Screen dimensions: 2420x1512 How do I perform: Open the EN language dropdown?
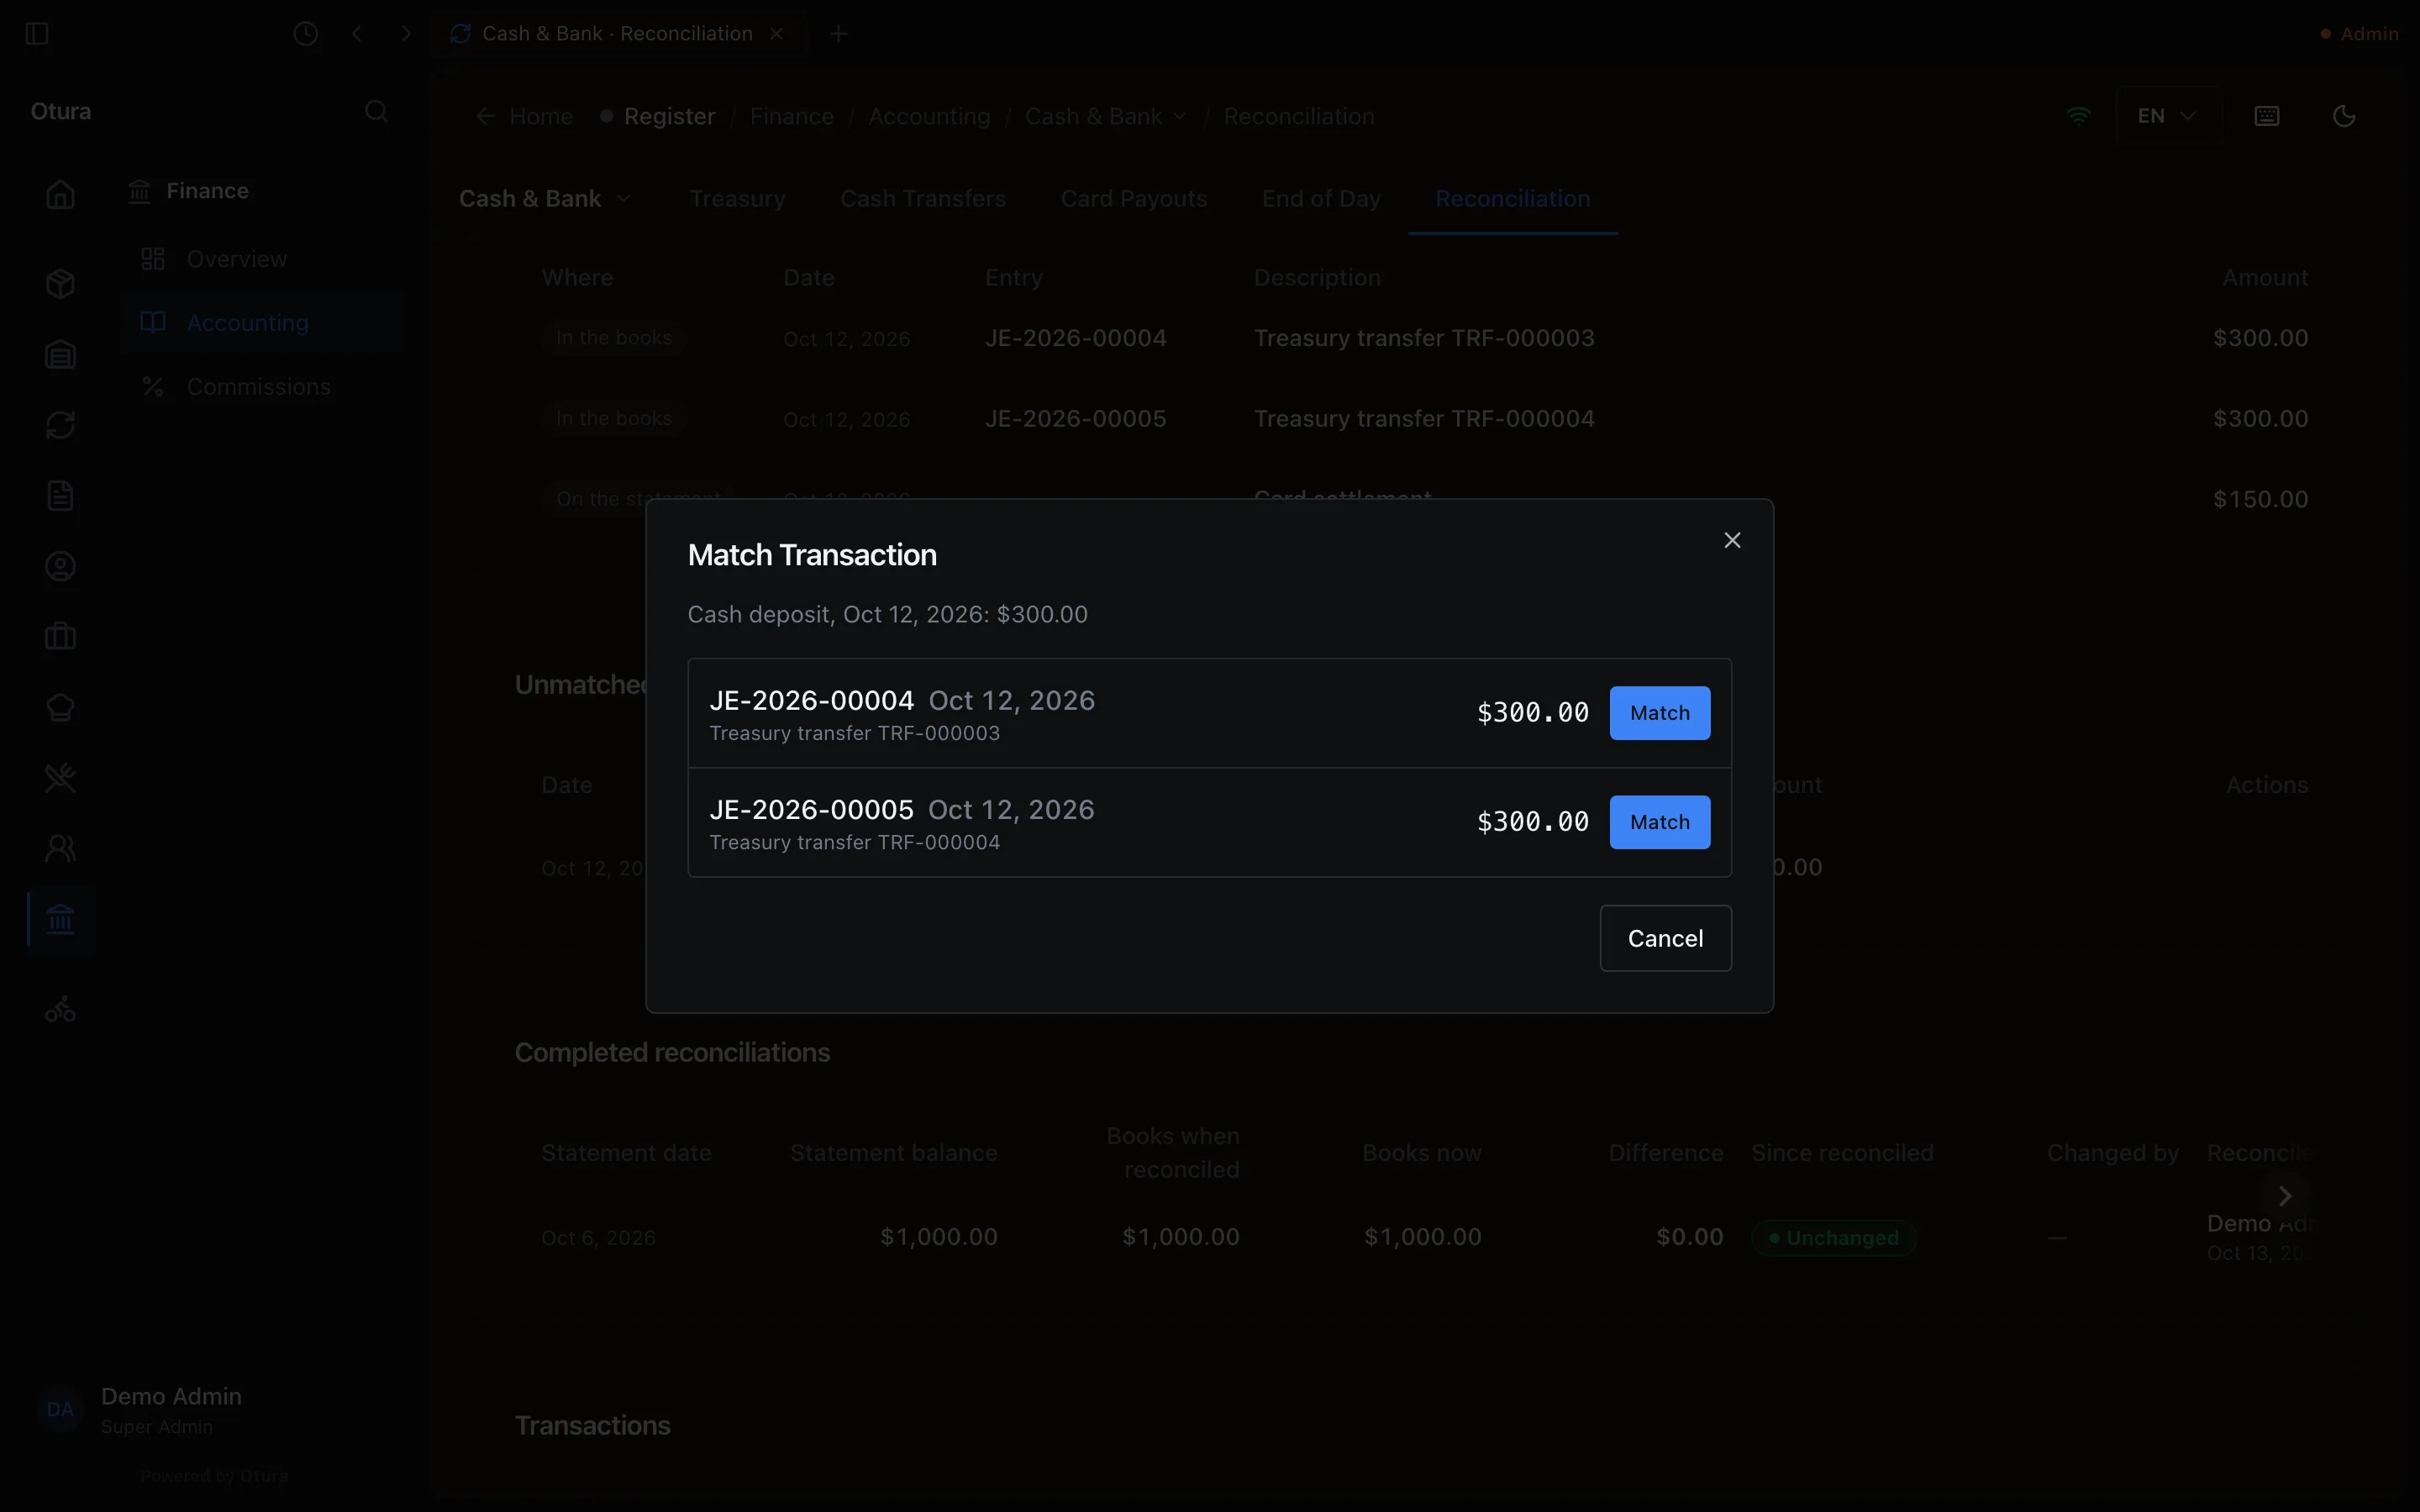coord(2167,116)
